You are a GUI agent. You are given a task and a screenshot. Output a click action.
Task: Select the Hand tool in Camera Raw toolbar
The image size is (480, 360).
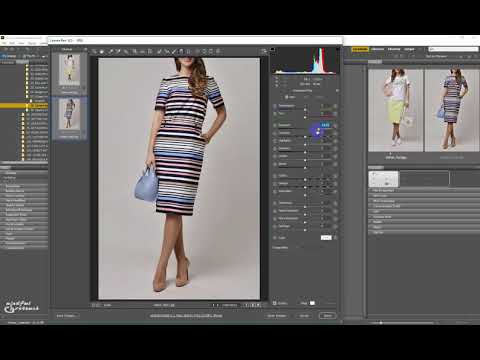tap(102, 52)
